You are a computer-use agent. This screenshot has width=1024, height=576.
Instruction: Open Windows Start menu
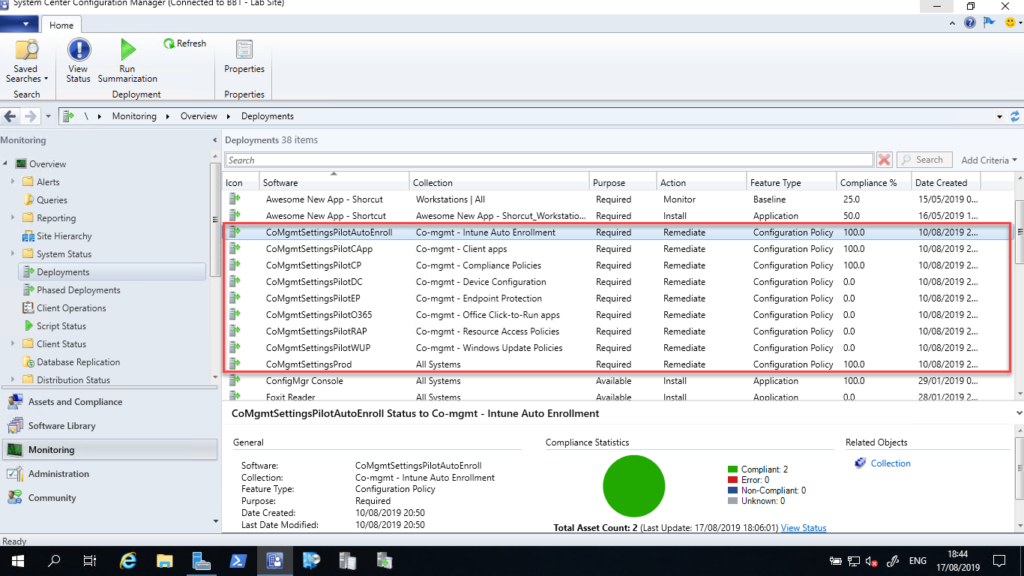(x=18, y=561)
